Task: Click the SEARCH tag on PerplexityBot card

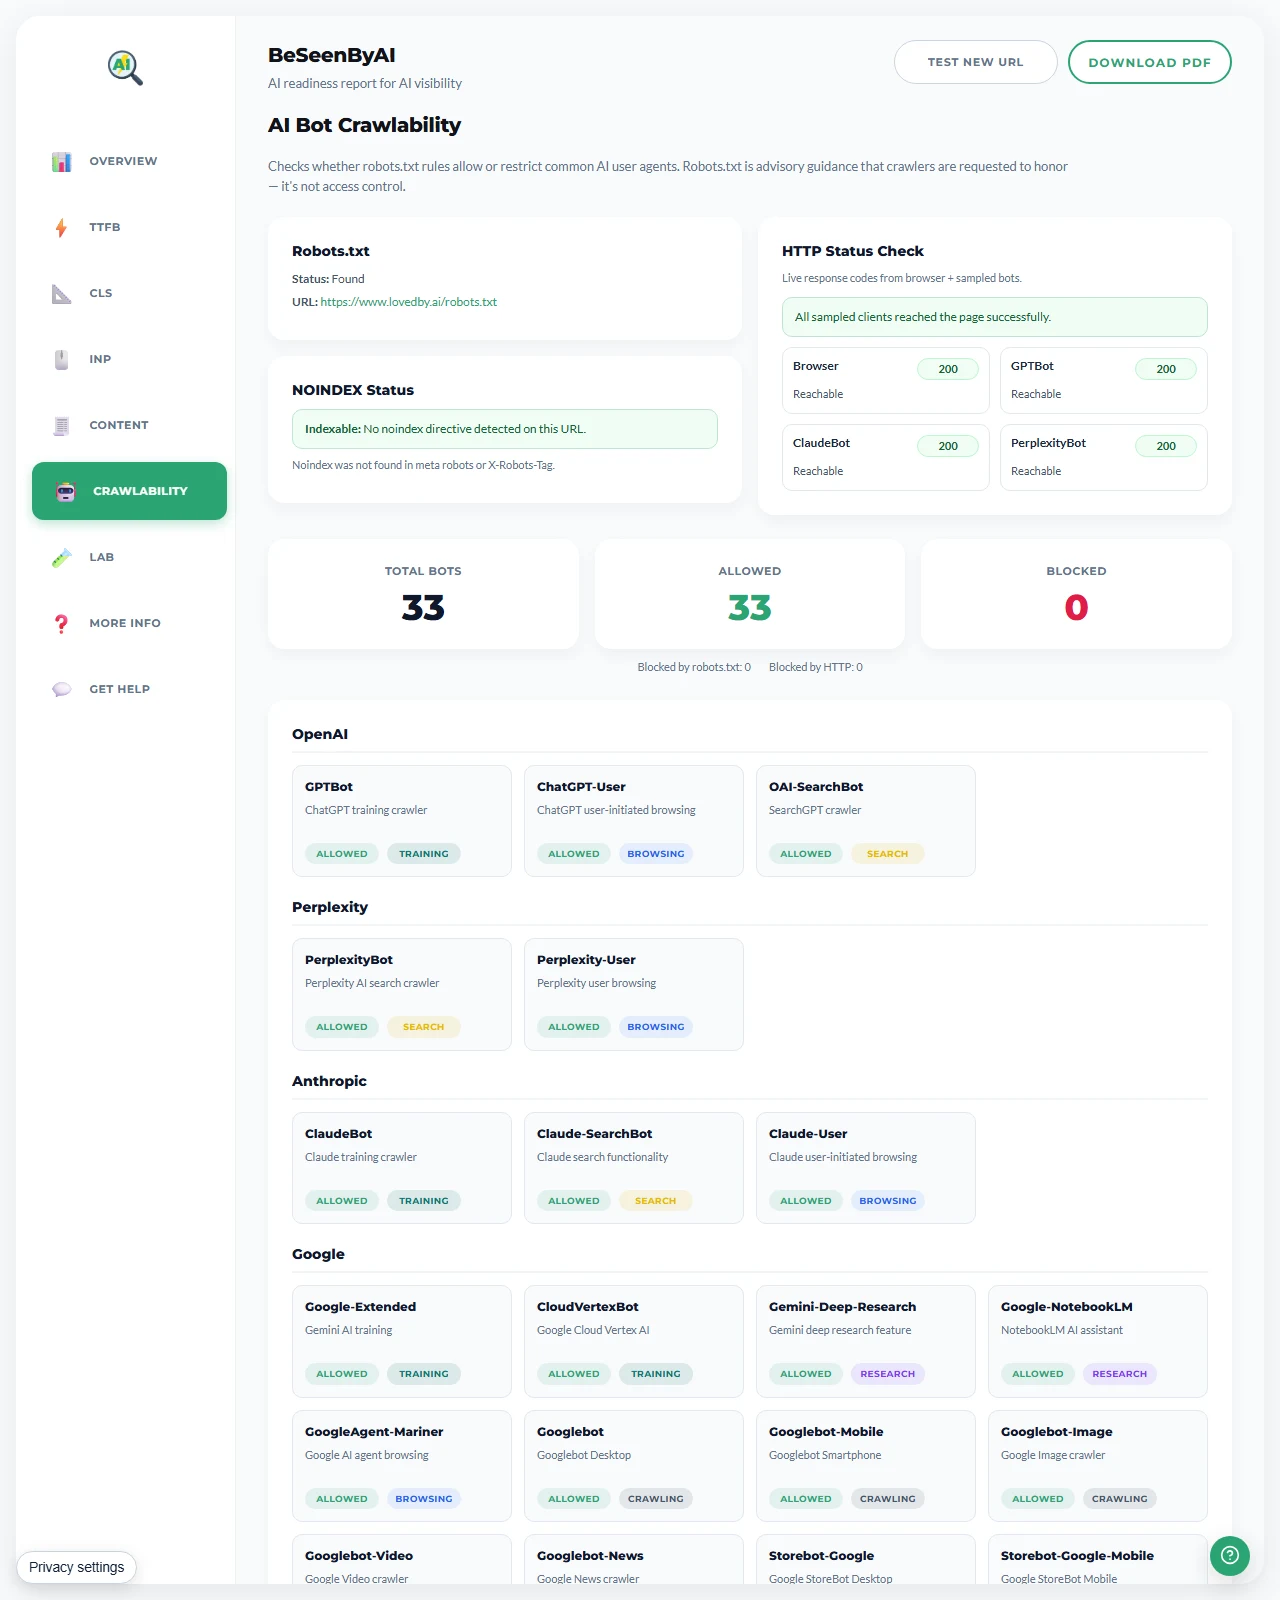Action: (x=424, y=1027)
